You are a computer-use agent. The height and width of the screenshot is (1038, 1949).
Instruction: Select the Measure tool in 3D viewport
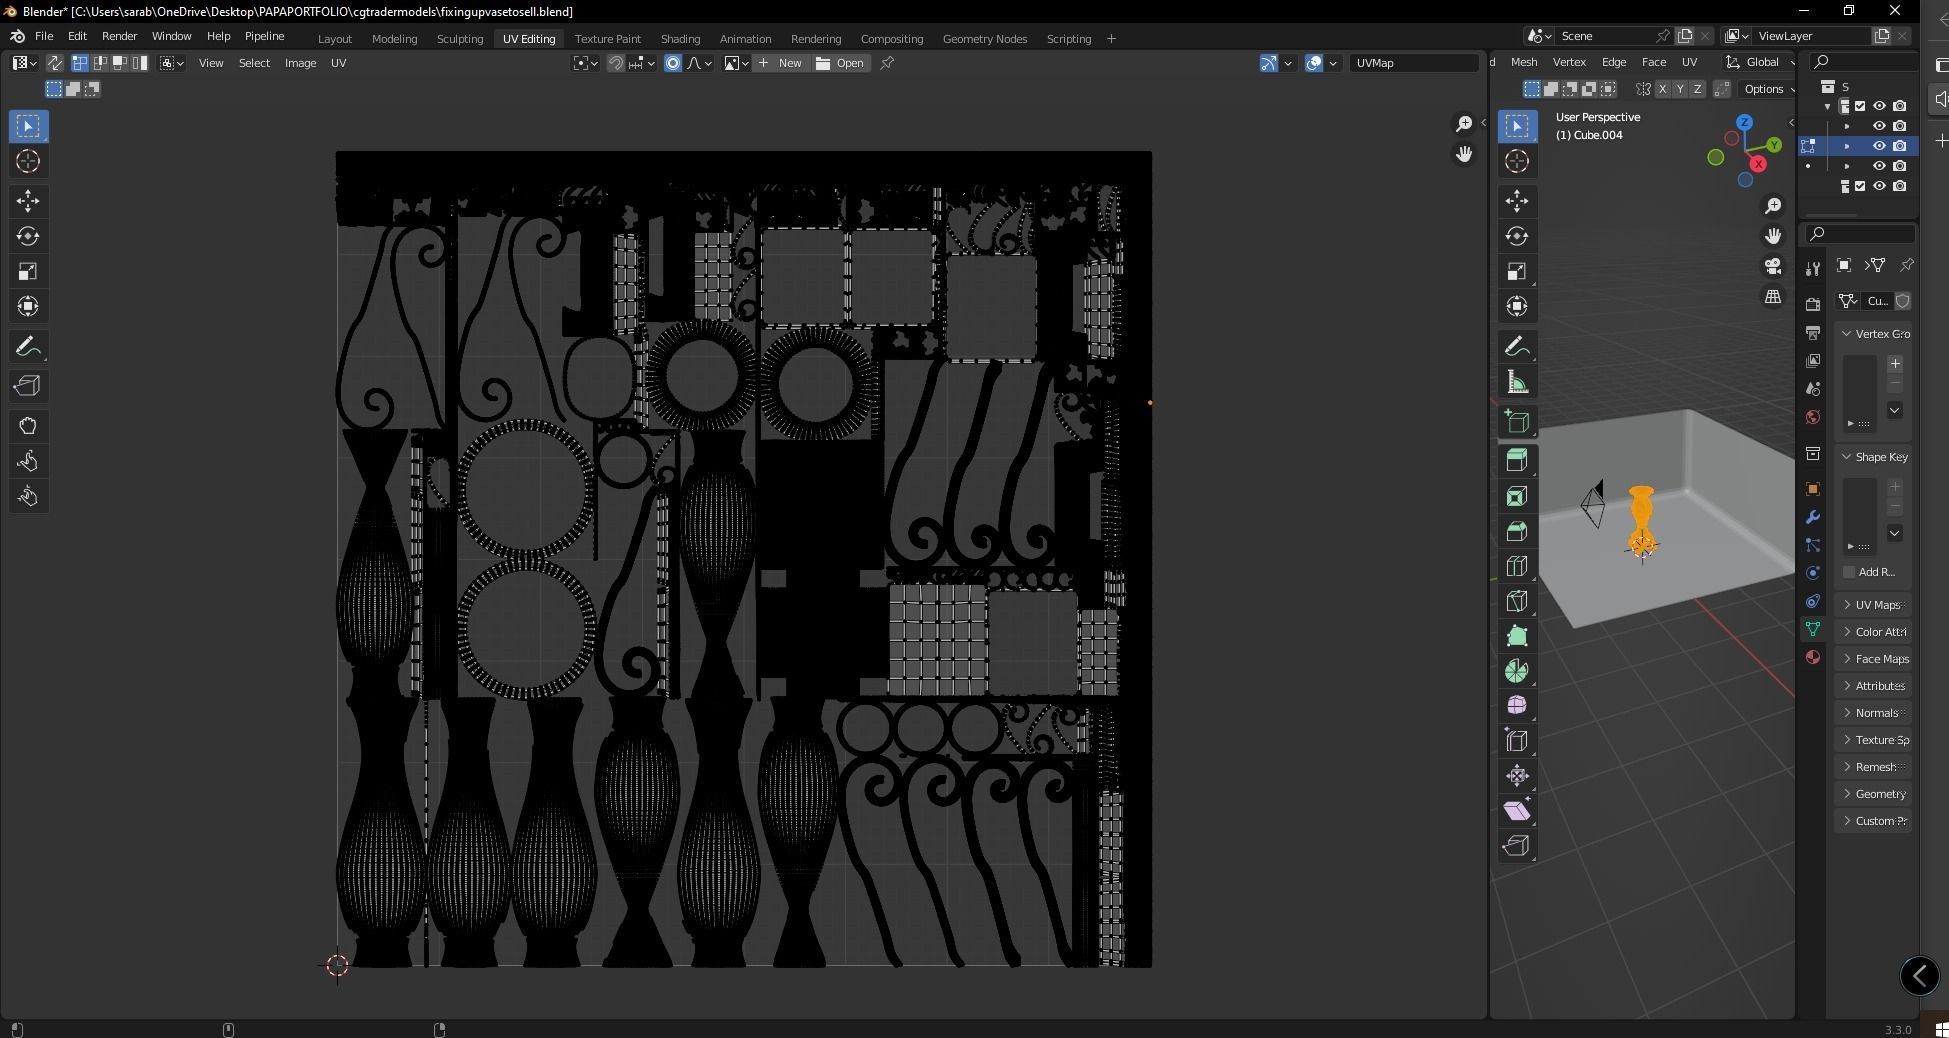(1517, 382)
